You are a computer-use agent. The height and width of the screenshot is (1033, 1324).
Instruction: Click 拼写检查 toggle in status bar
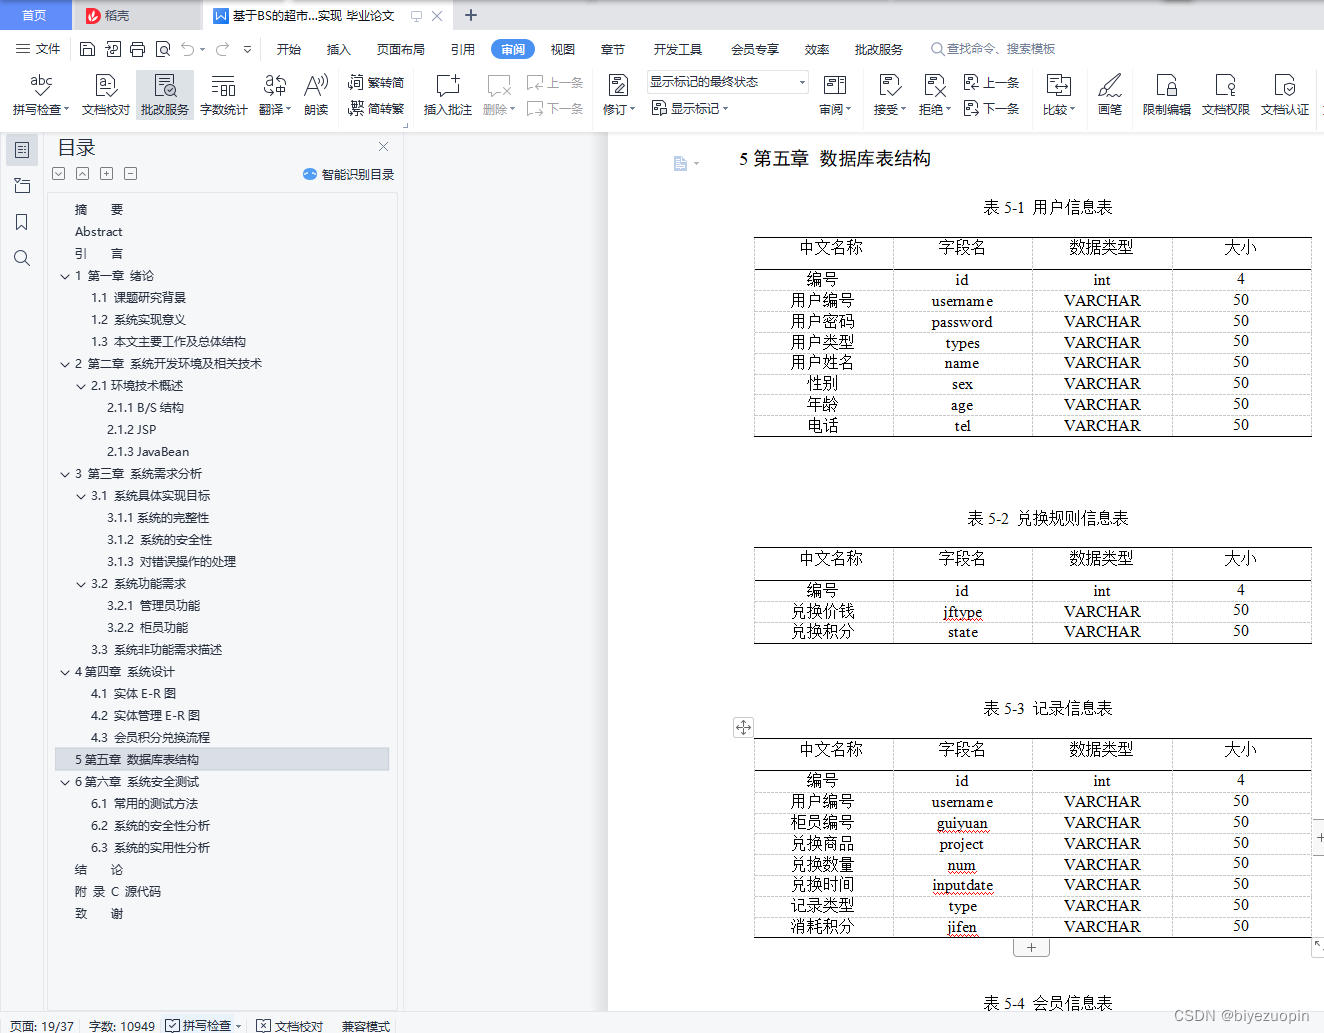(203, 1025)
